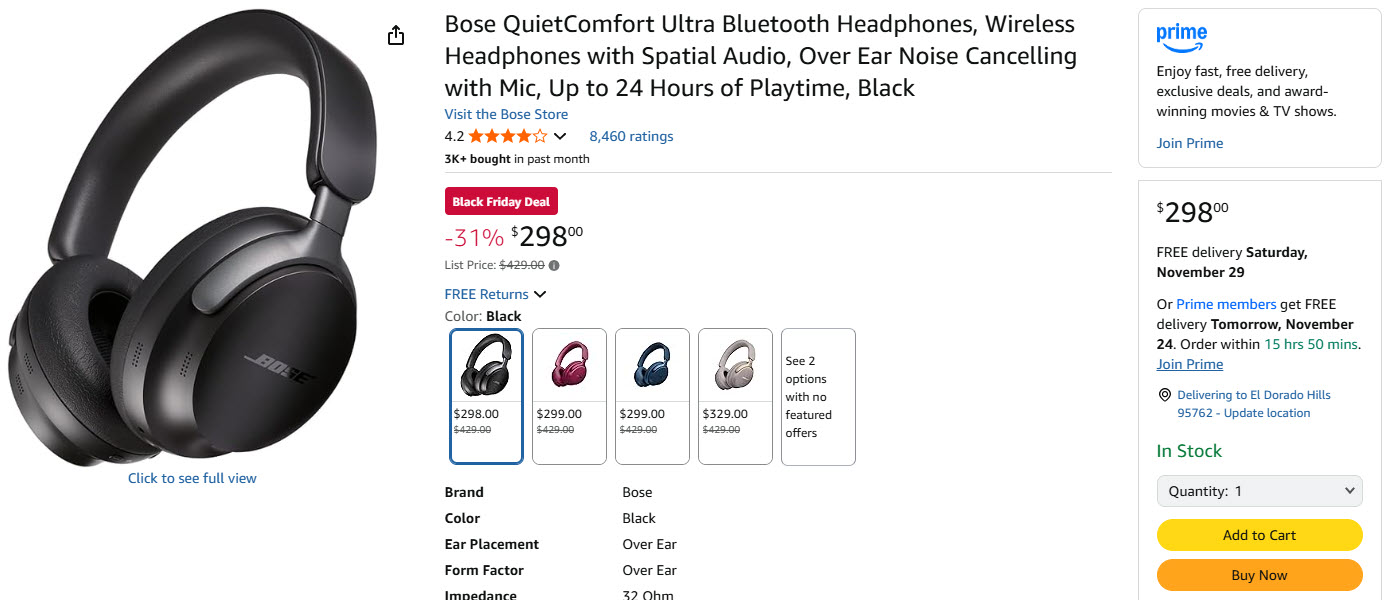This screenshot has height=600, width=1389.
Task: Click the share icon beside product image
Action: click(x=396, y=36)
